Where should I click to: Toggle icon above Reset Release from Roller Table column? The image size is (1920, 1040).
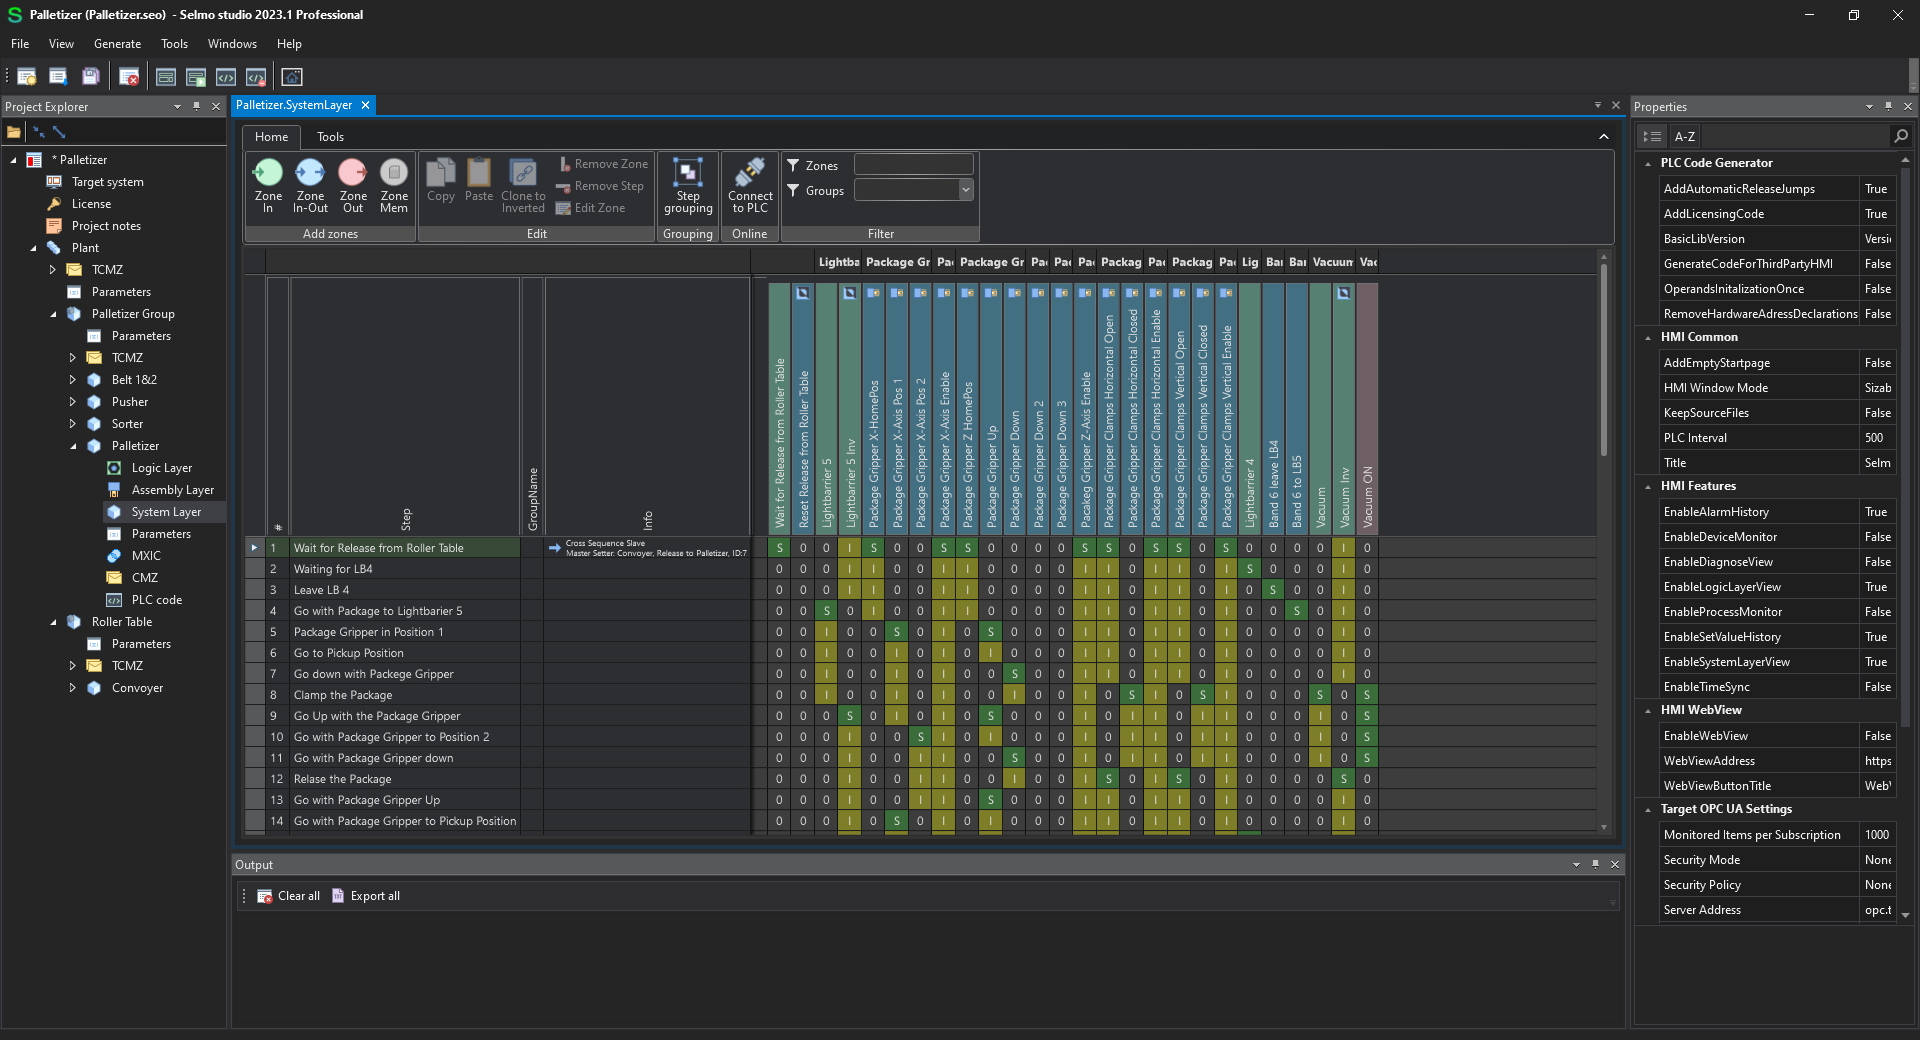(802, 293)
